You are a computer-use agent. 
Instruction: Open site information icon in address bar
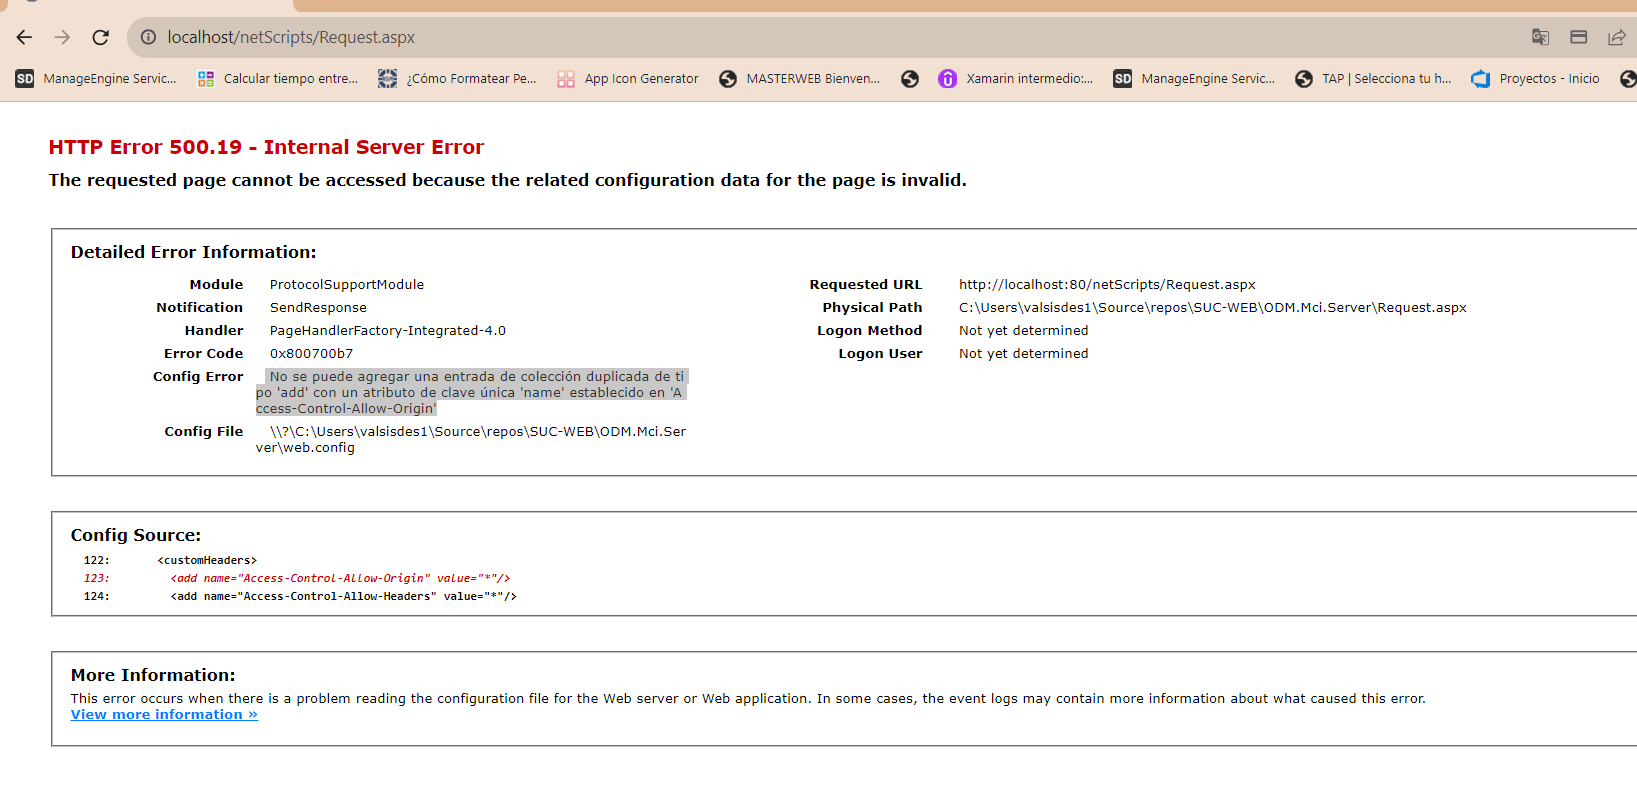pos(148,37)
